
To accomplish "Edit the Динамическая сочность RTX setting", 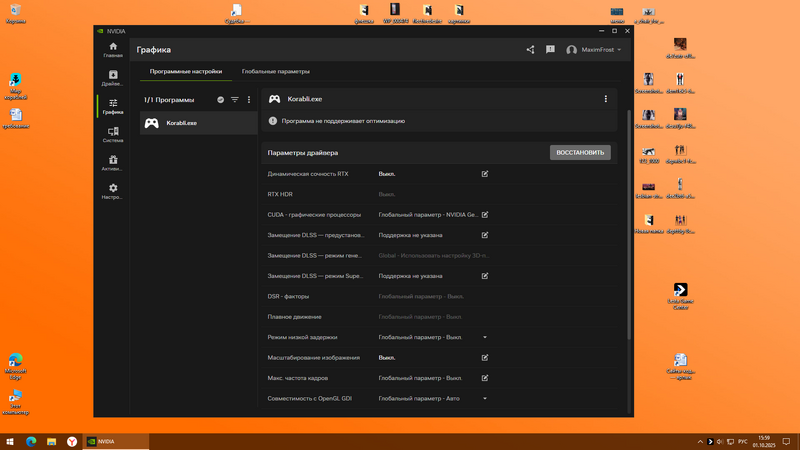I will tap(485, 174).
